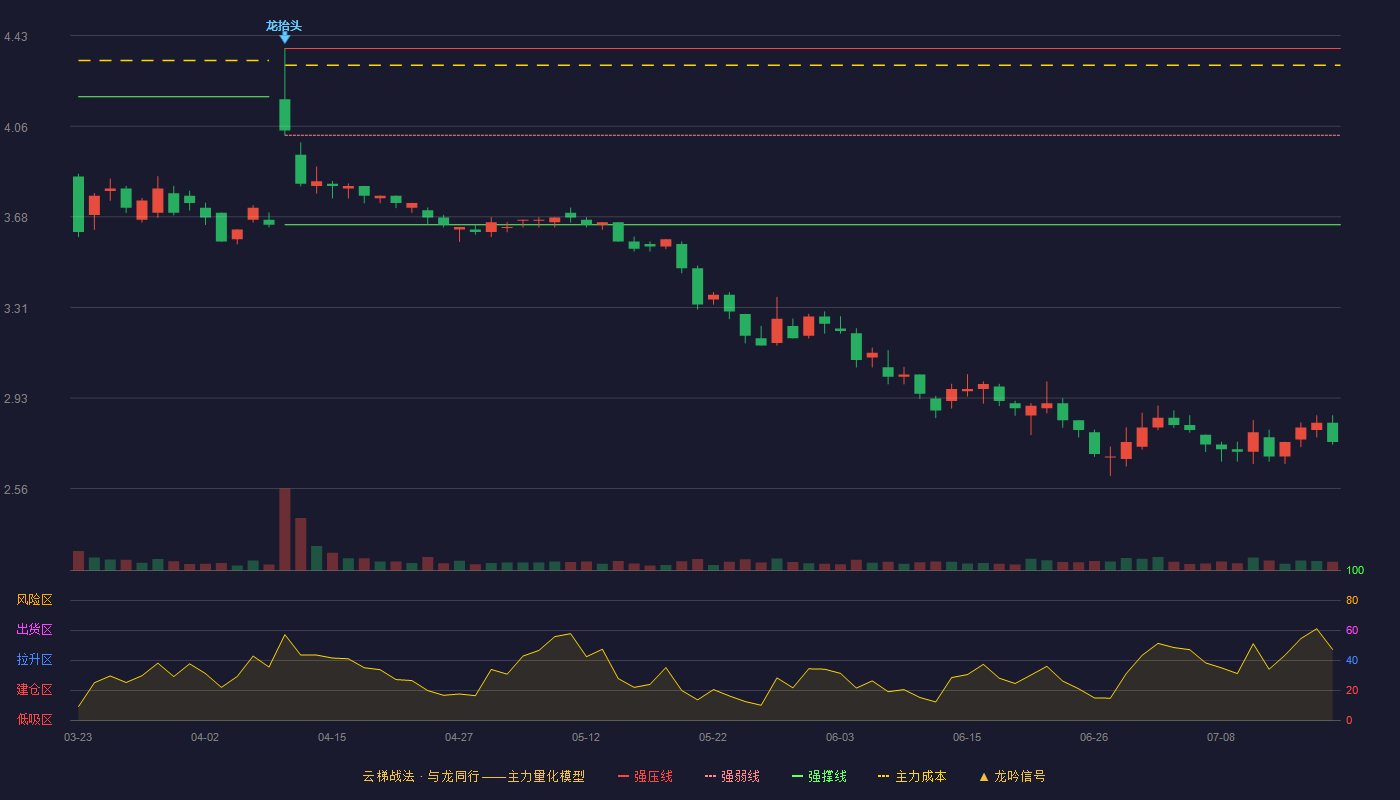1400x800 pixels.
Task: Click the 风险区 zone label
Action: tap(34, 600)
